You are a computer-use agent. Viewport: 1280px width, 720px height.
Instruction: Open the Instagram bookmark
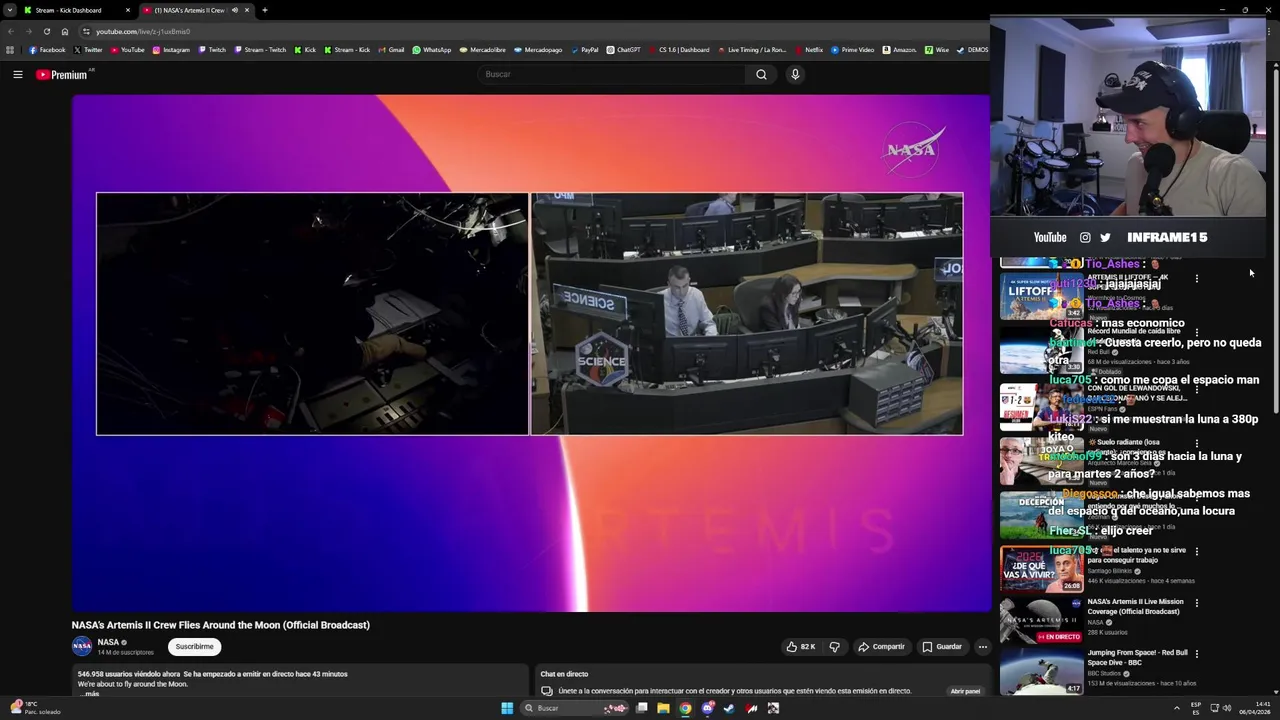point(171,50)
